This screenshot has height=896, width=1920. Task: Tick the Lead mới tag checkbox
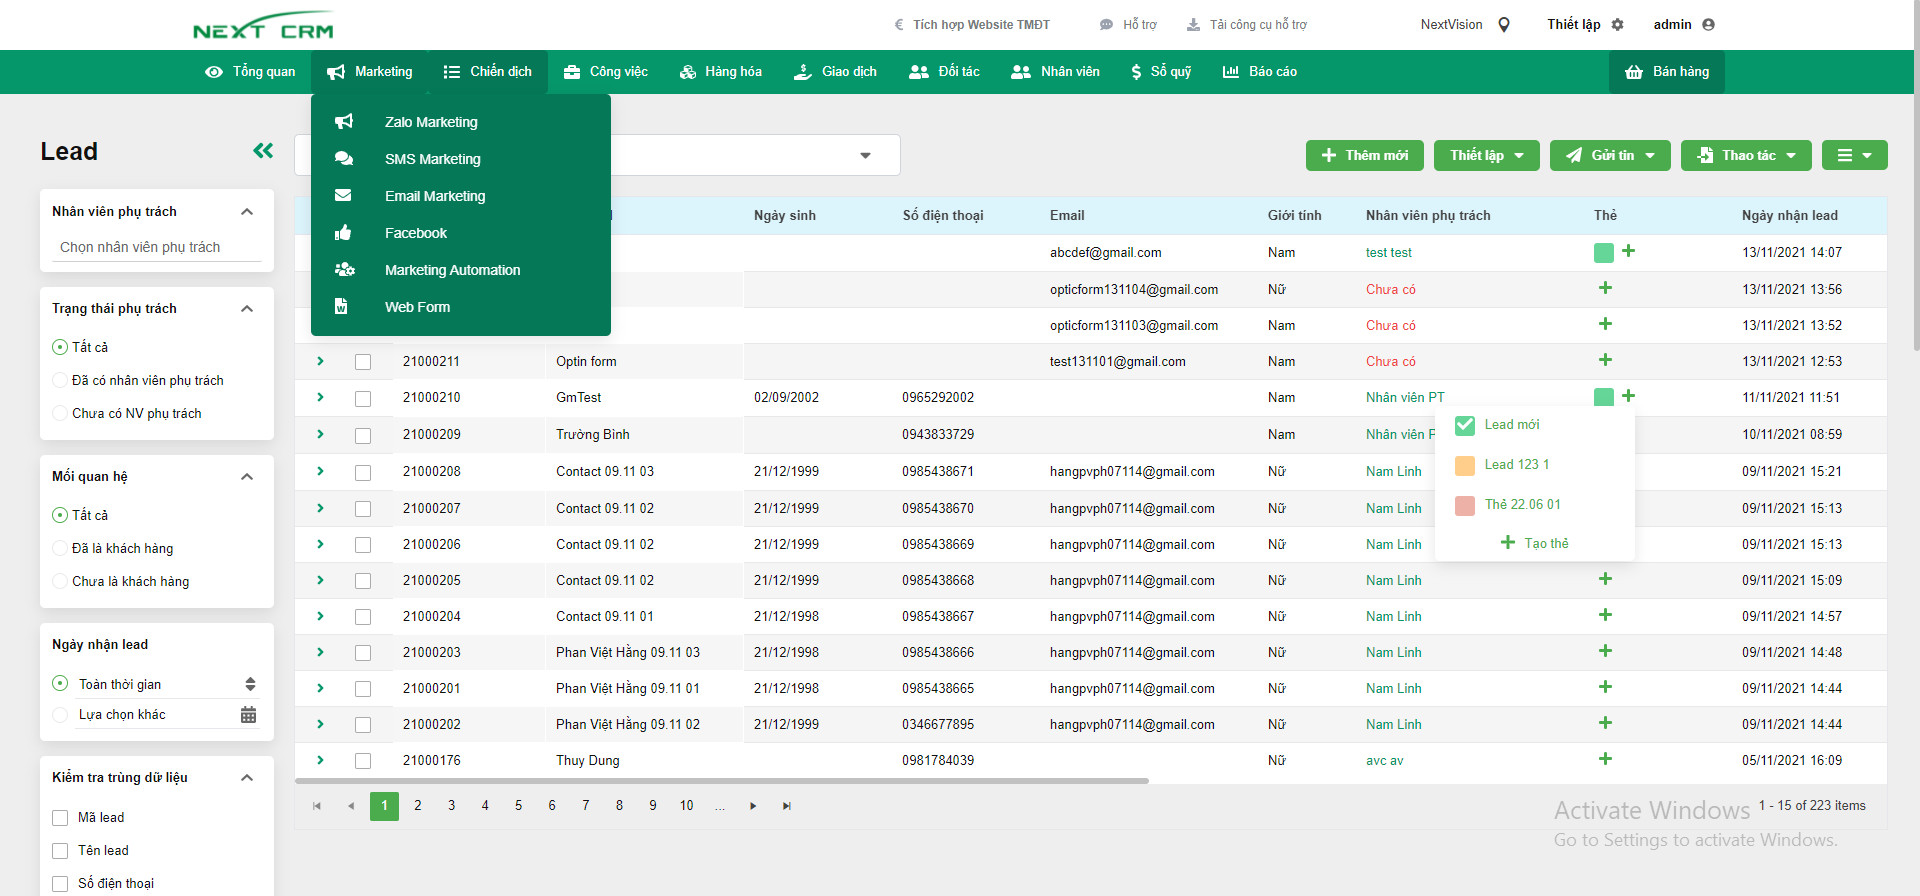tap(1465, 425)
